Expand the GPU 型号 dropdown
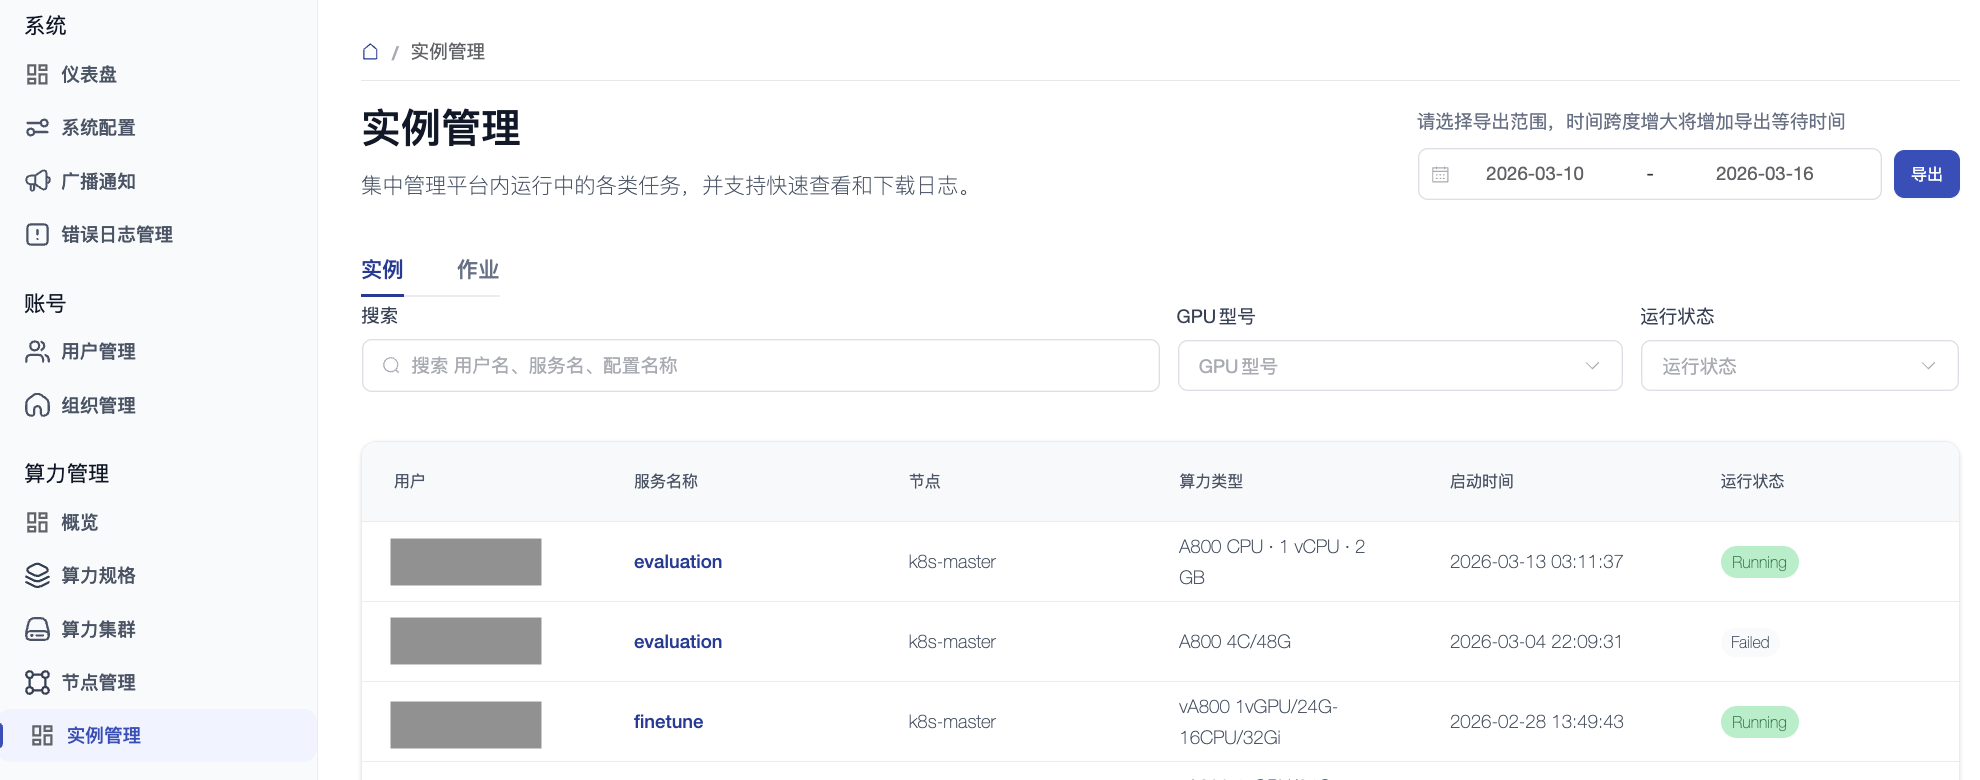 [x=1399, y=366]
